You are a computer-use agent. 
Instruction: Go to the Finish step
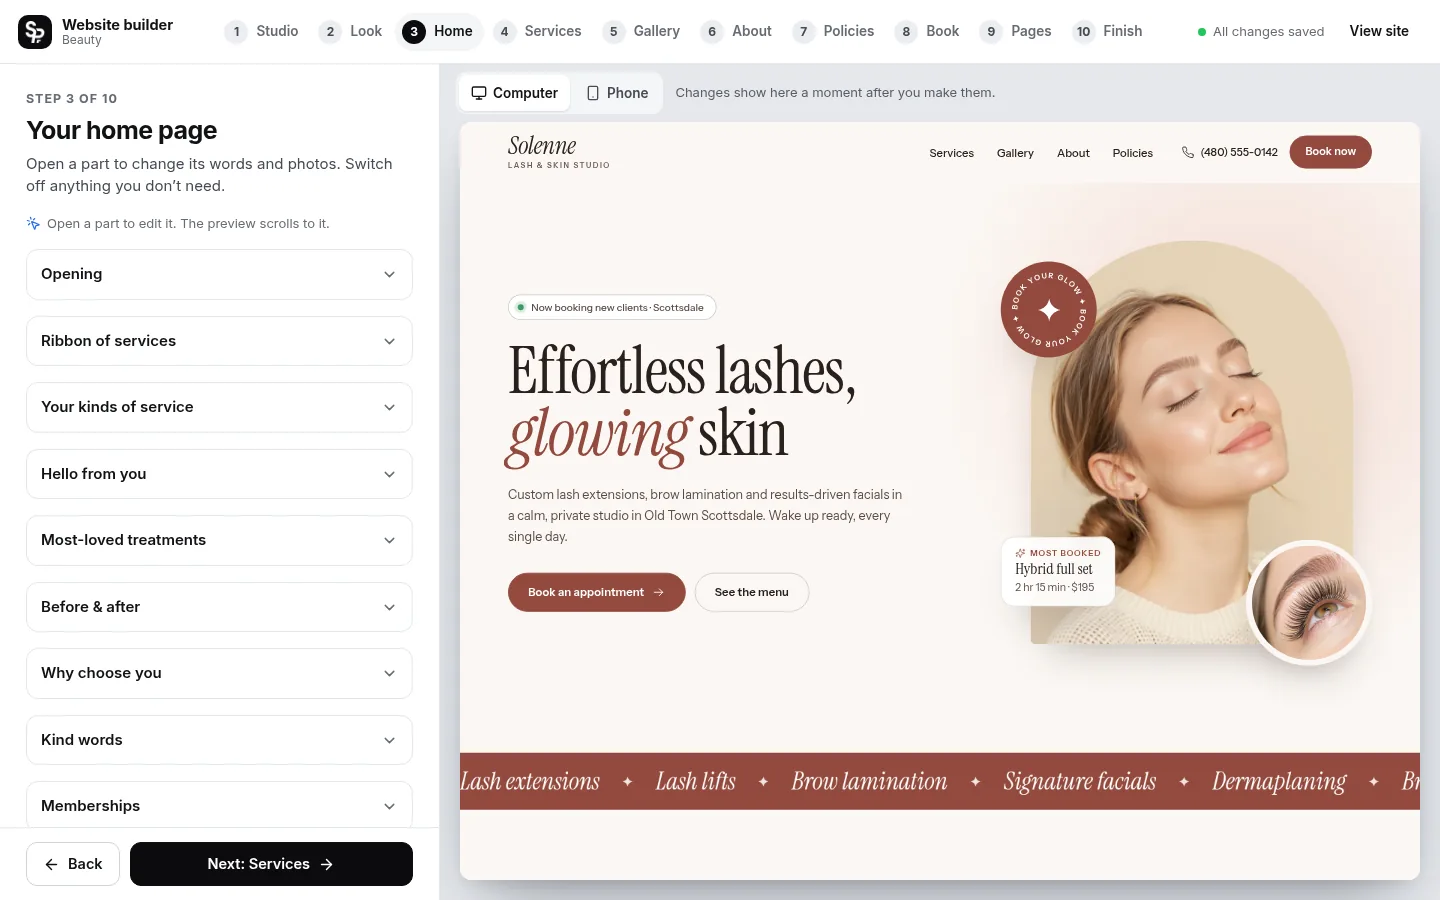[1108, 32]
